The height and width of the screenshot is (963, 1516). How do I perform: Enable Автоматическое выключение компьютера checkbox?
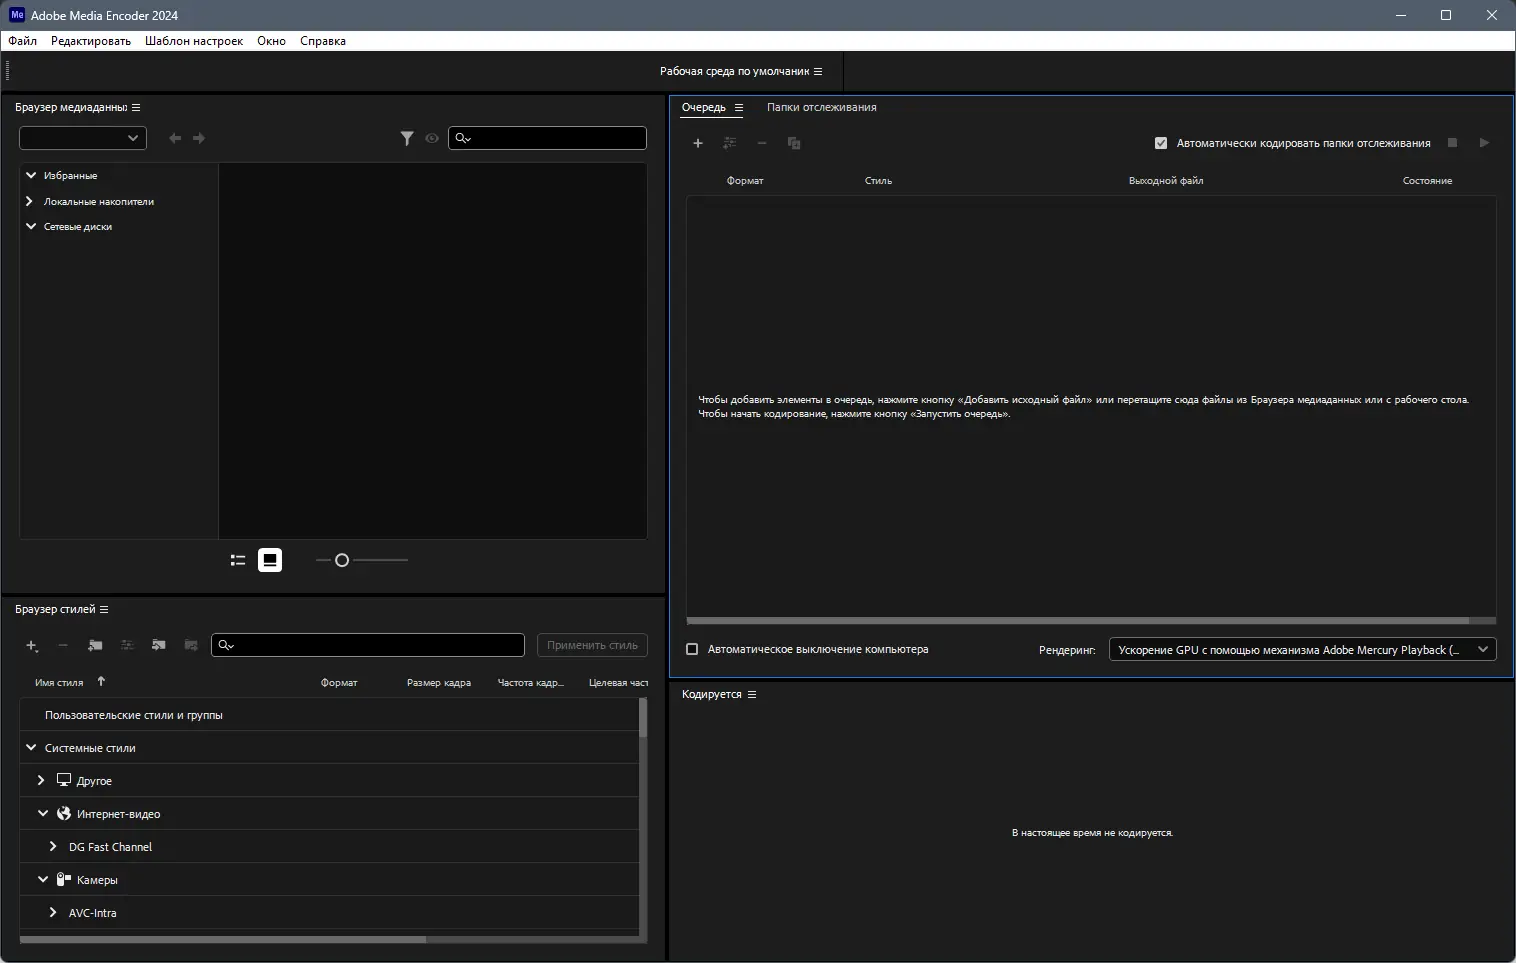[x=692, y=649]
